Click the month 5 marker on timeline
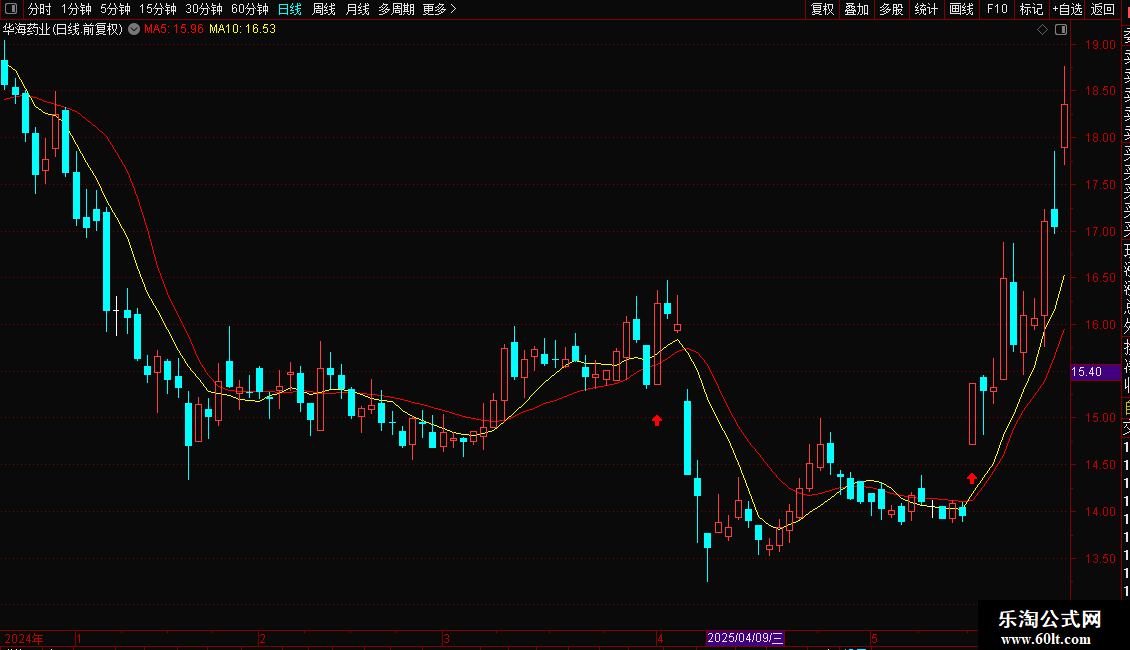1130x650 pixels. coord(874,638)
